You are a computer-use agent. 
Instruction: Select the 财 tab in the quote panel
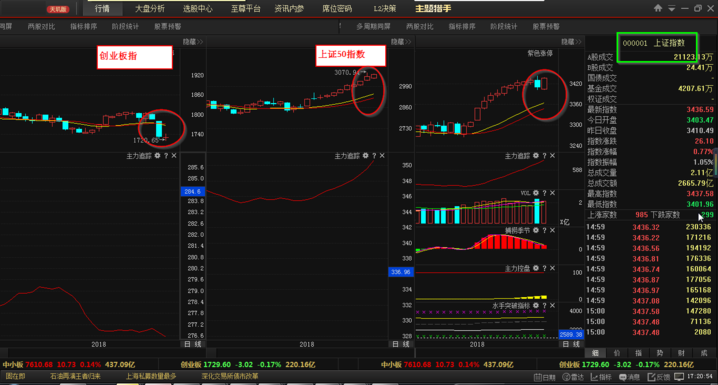681,353
